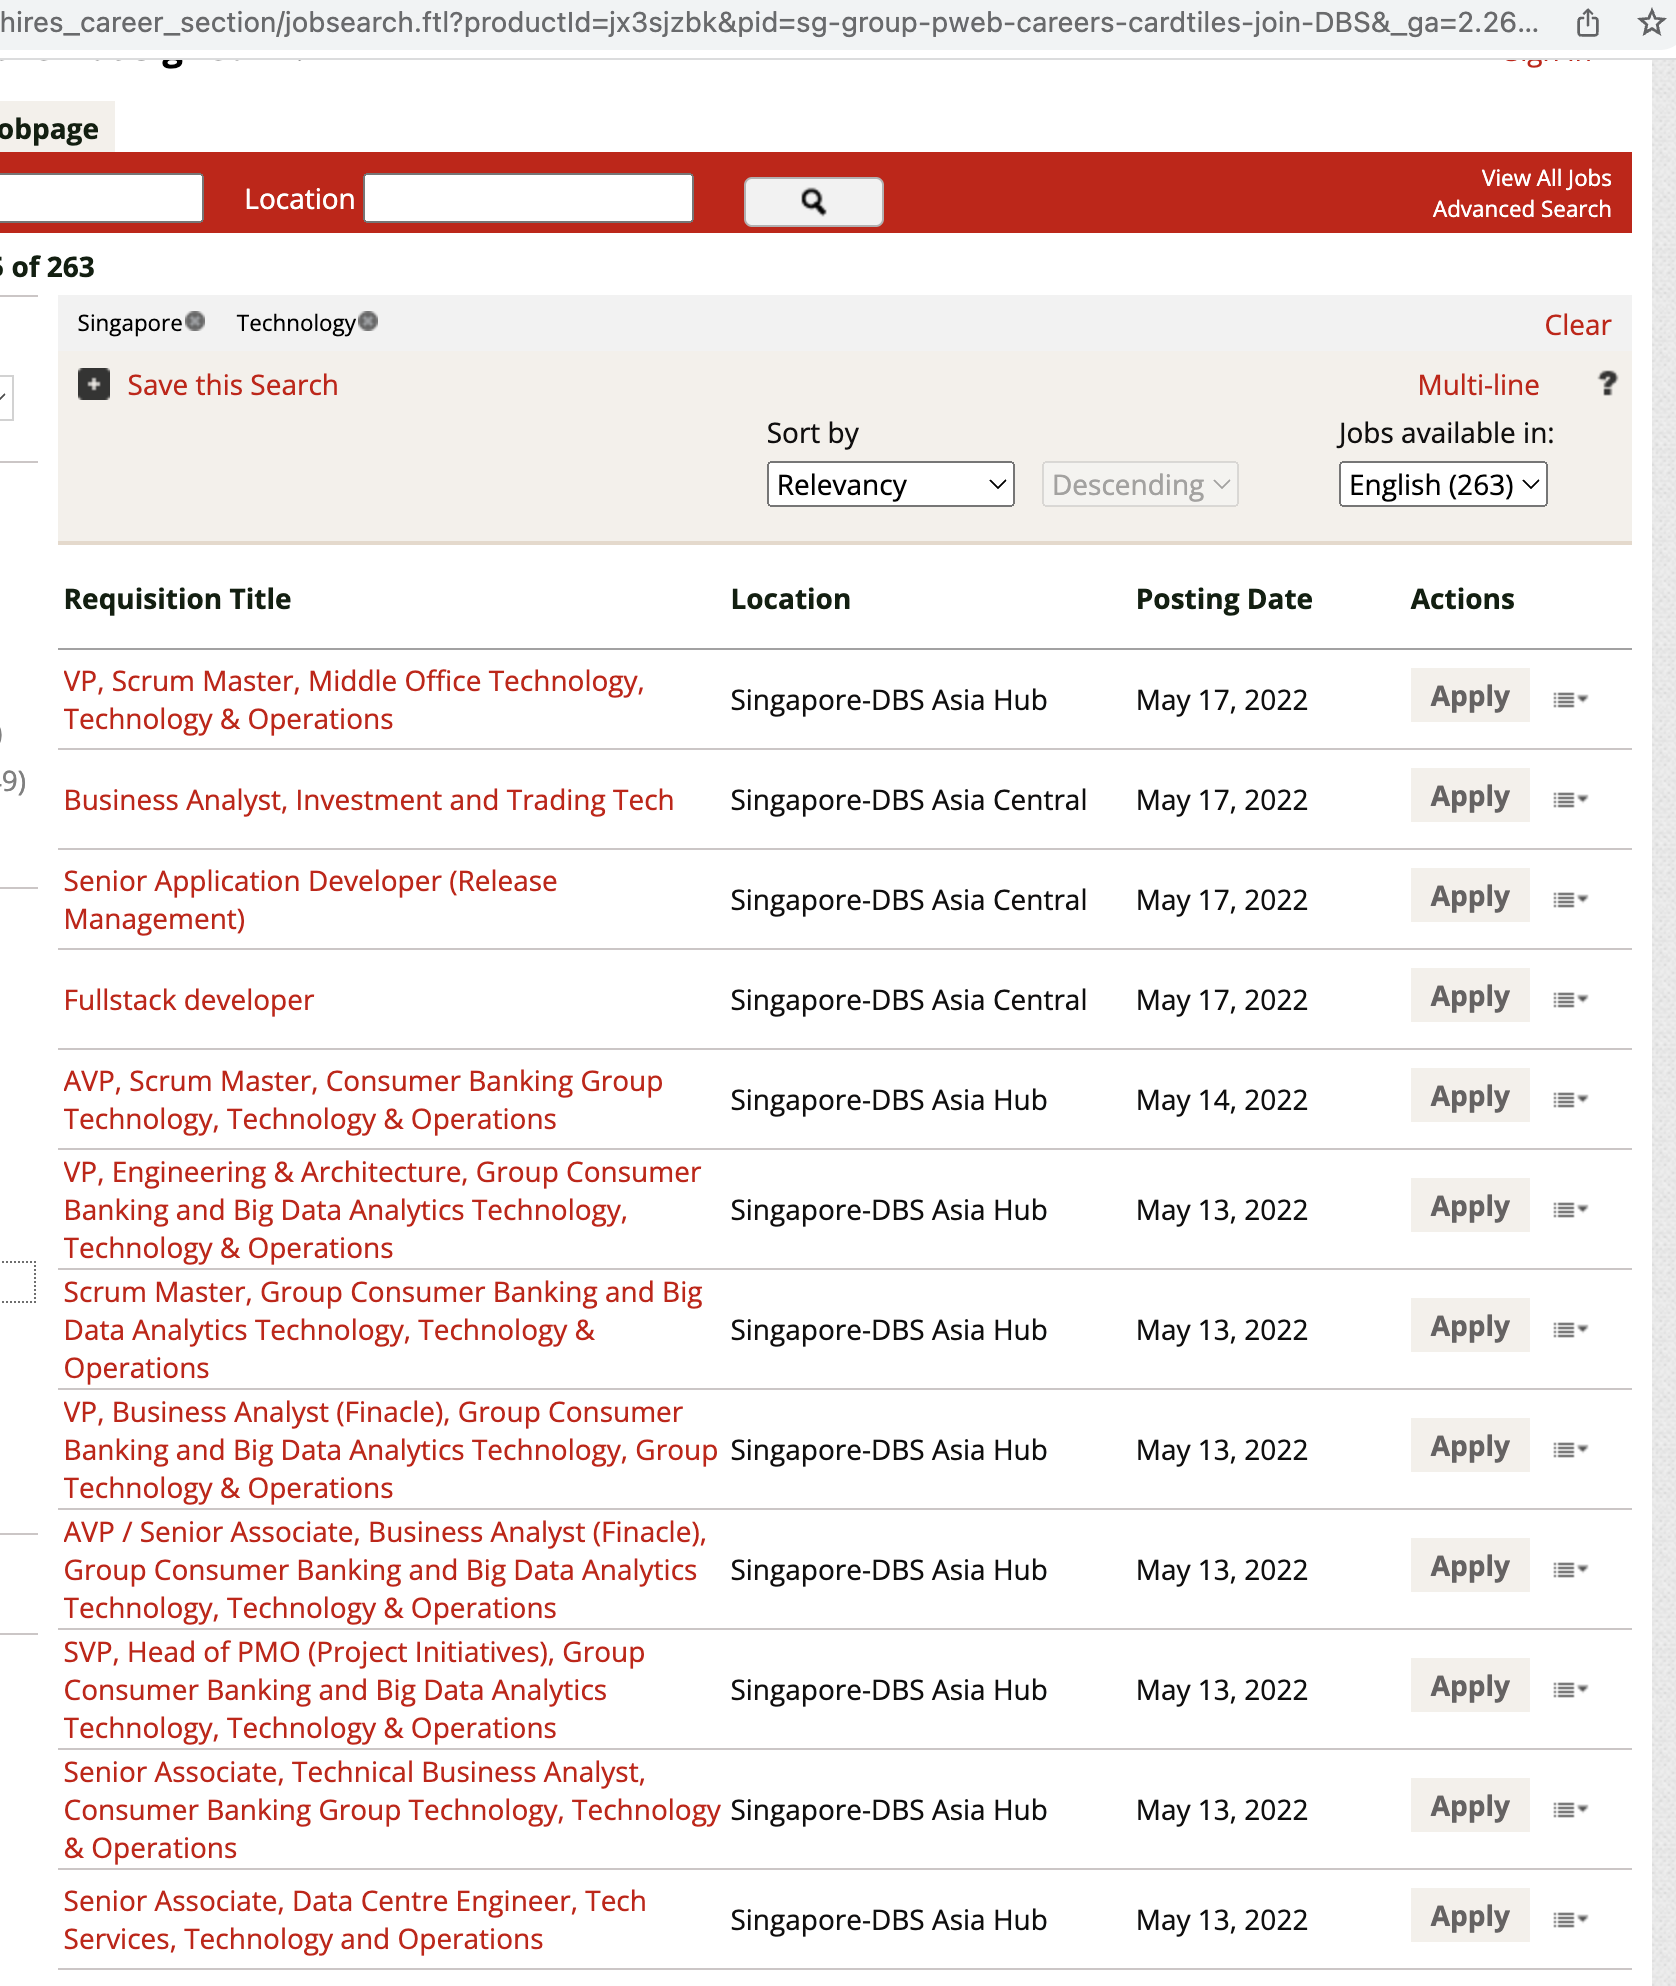Viewport: 1676px width, 1986px height.
Task: Open actions menu for Data Centre Engineer row
Action: pos(1570,1920)
